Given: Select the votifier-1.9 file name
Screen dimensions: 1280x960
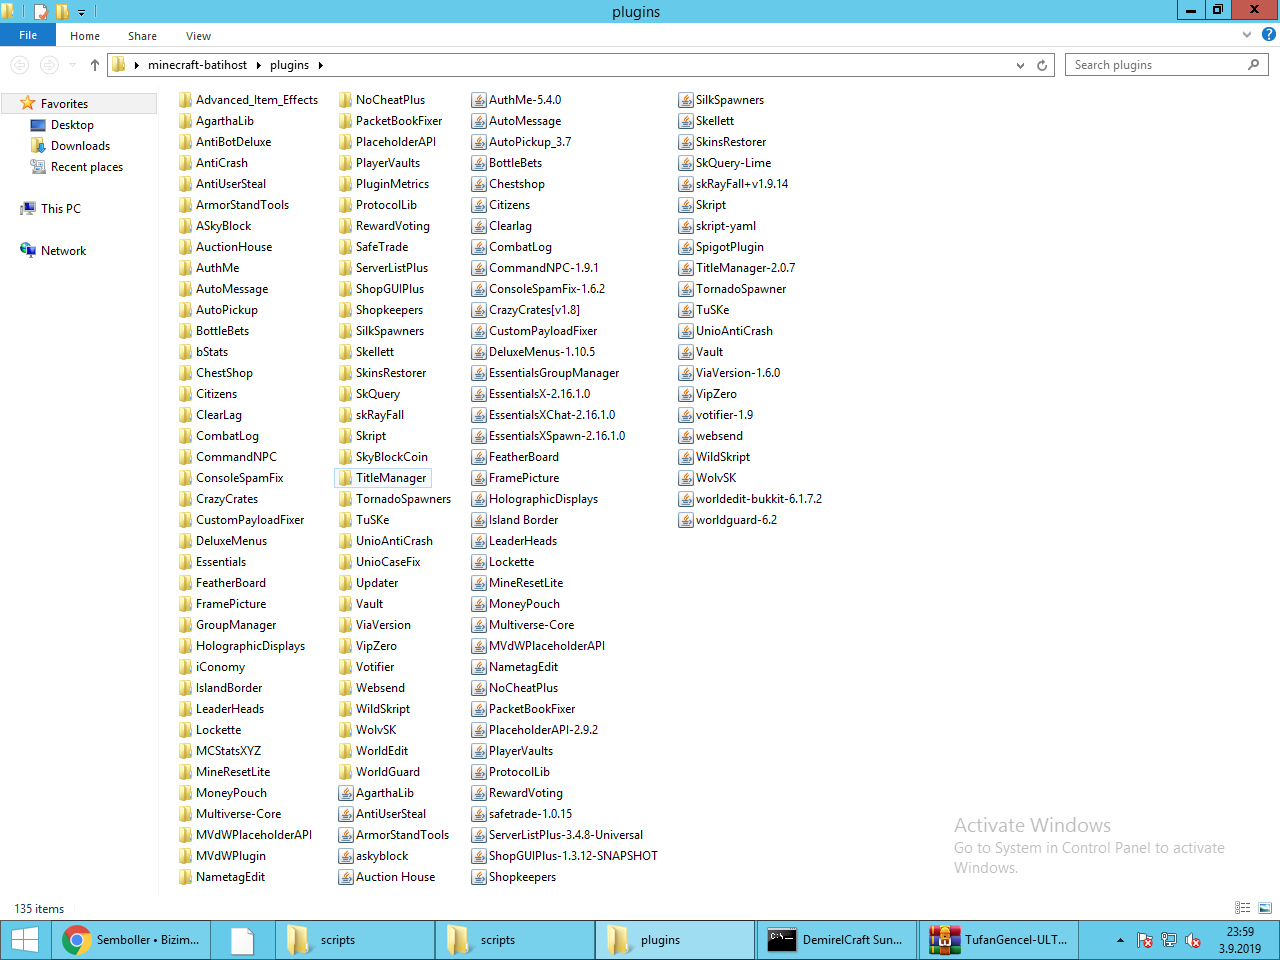Looking at the screenshot, I should coord(724,415).
